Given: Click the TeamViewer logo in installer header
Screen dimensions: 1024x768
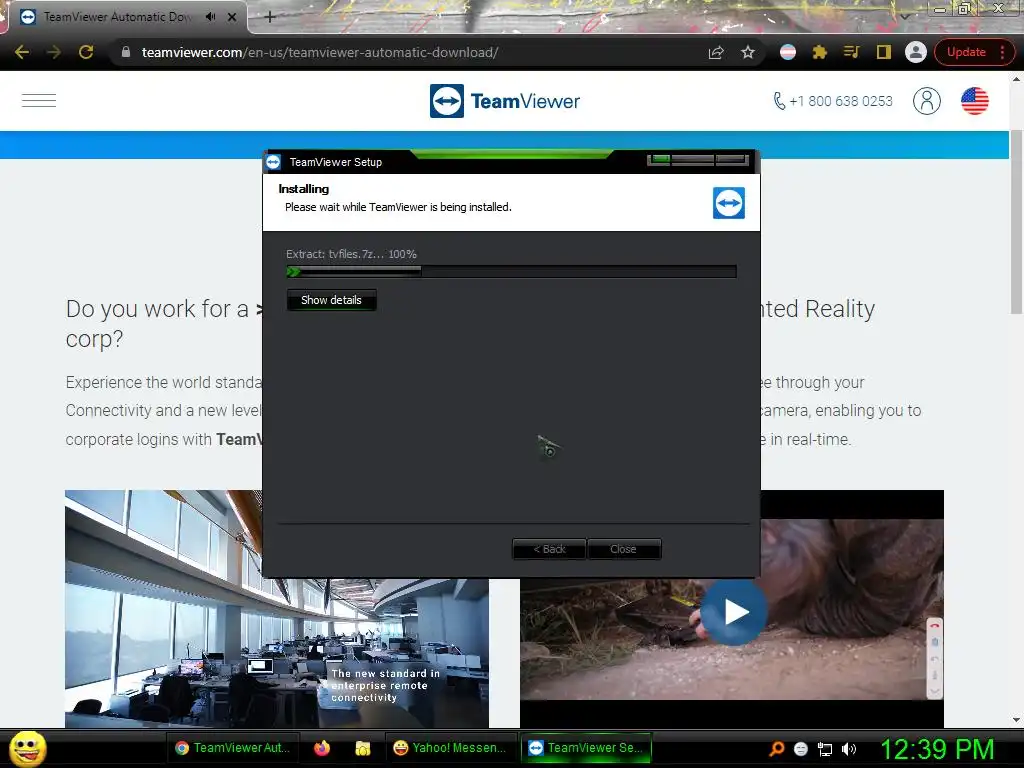Looking at the screenshot, I should tap(729, 203).
